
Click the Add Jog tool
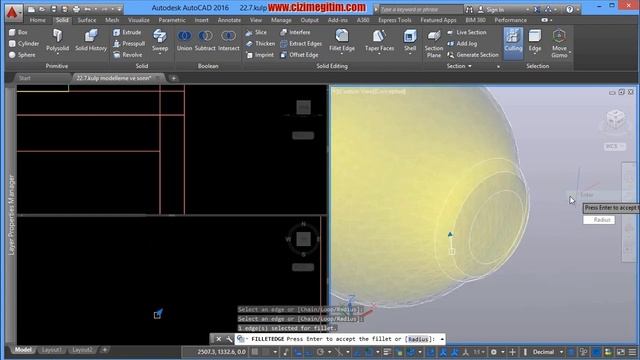tap(462, 43)
